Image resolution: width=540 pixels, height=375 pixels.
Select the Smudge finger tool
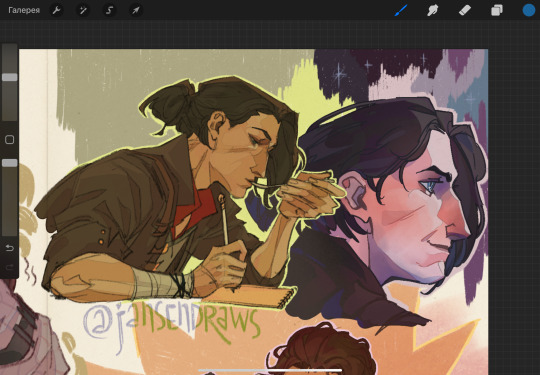click(433, 10)
